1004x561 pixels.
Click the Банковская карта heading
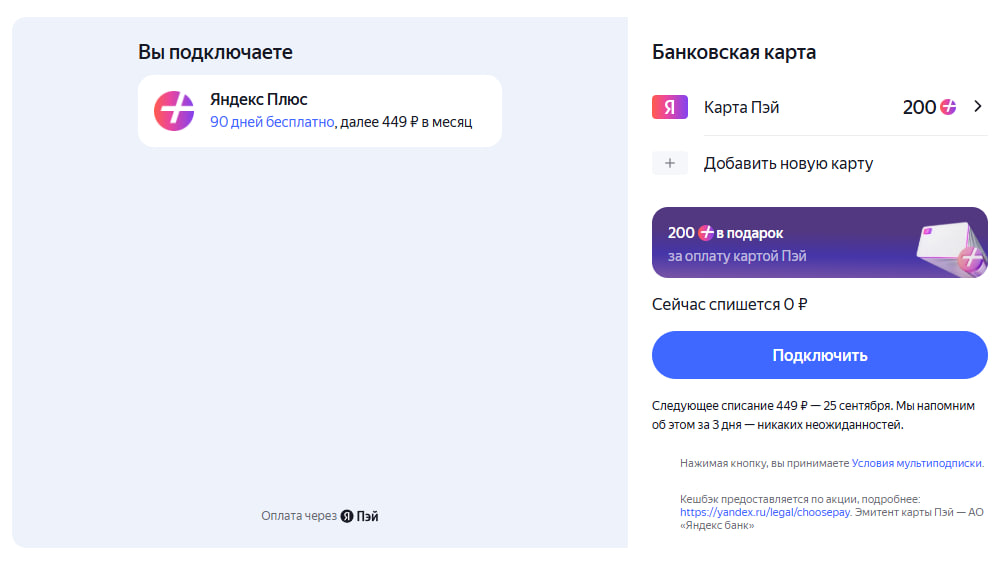tap(734, 52)
